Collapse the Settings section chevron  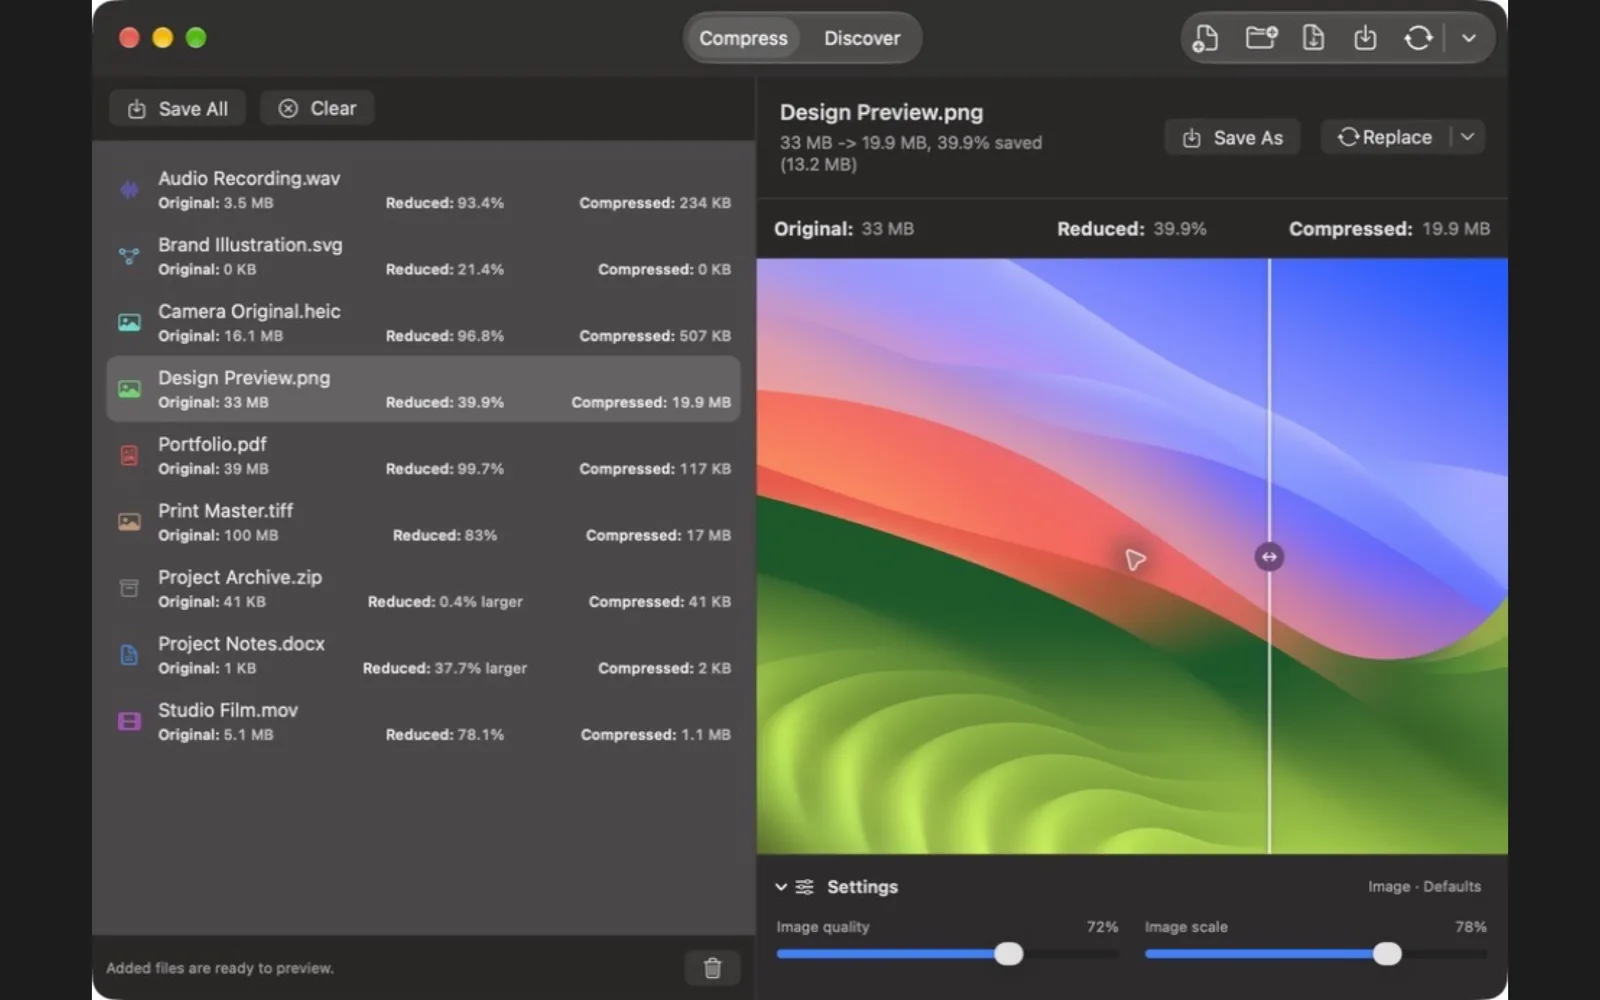(x=781, y=887)
